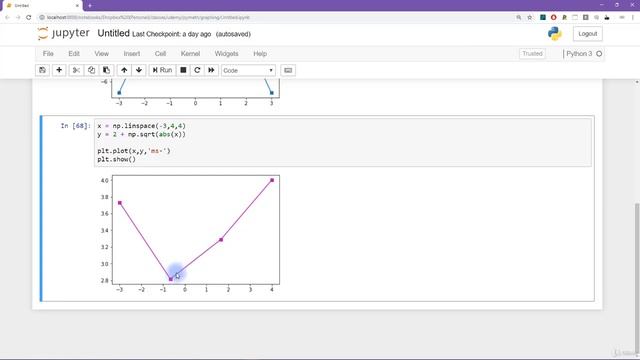Run the current cell
This screenshot has height=360, width=640.
click(162, 70)
